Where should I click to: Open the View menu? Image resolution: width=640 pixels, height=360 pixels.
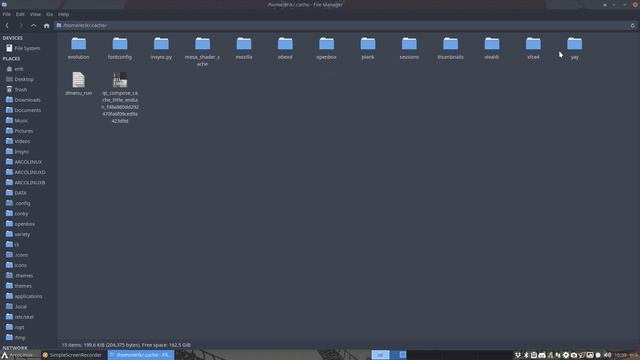(x=35, y=14)
